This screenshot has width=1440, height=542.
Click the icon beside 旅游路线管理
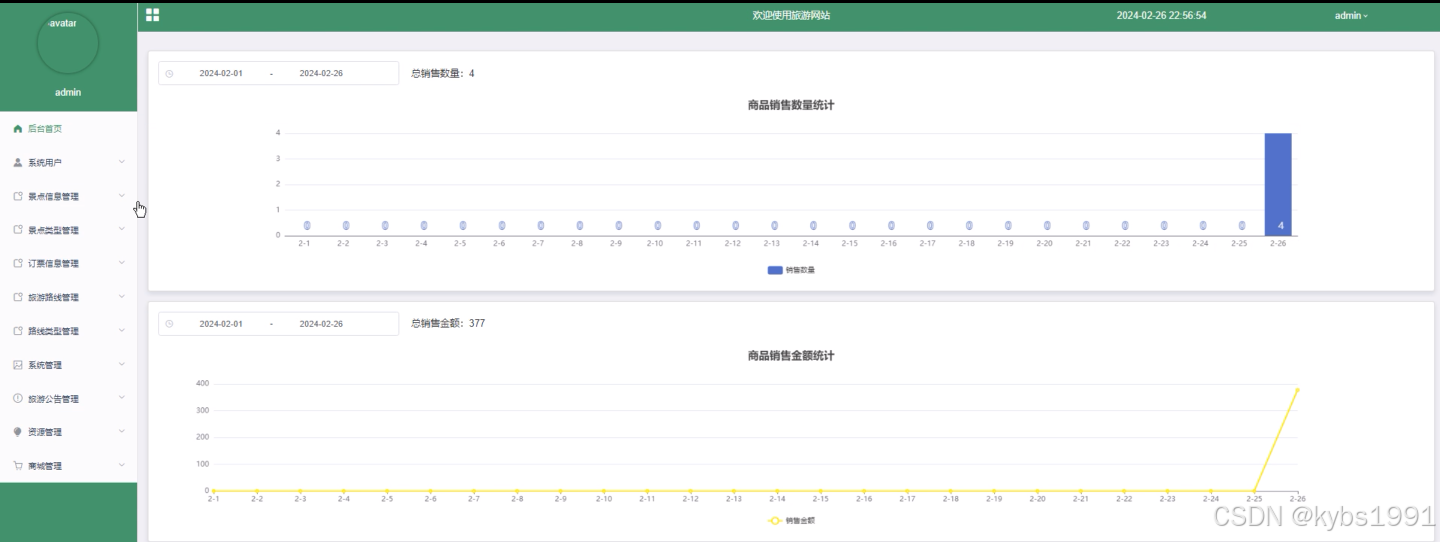(x=18, y=297)
